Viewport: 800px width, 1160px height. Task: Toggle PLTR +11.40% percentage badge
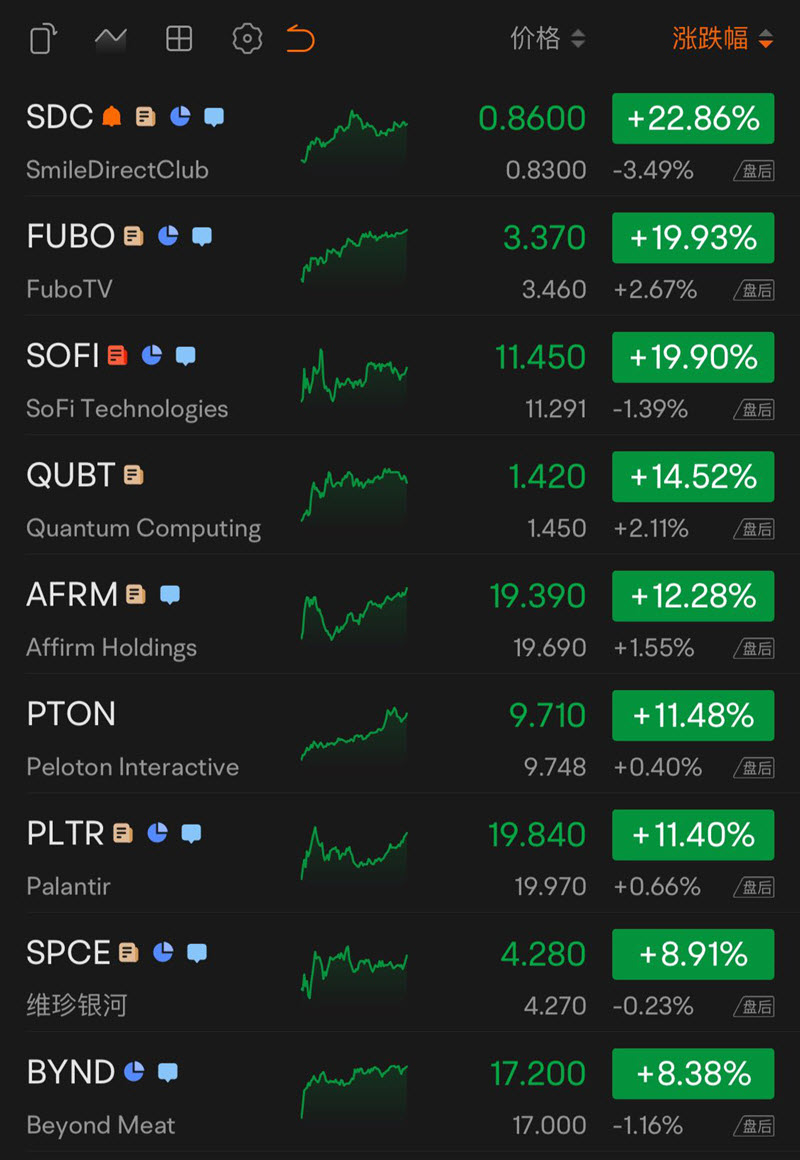tap(693, 834)
